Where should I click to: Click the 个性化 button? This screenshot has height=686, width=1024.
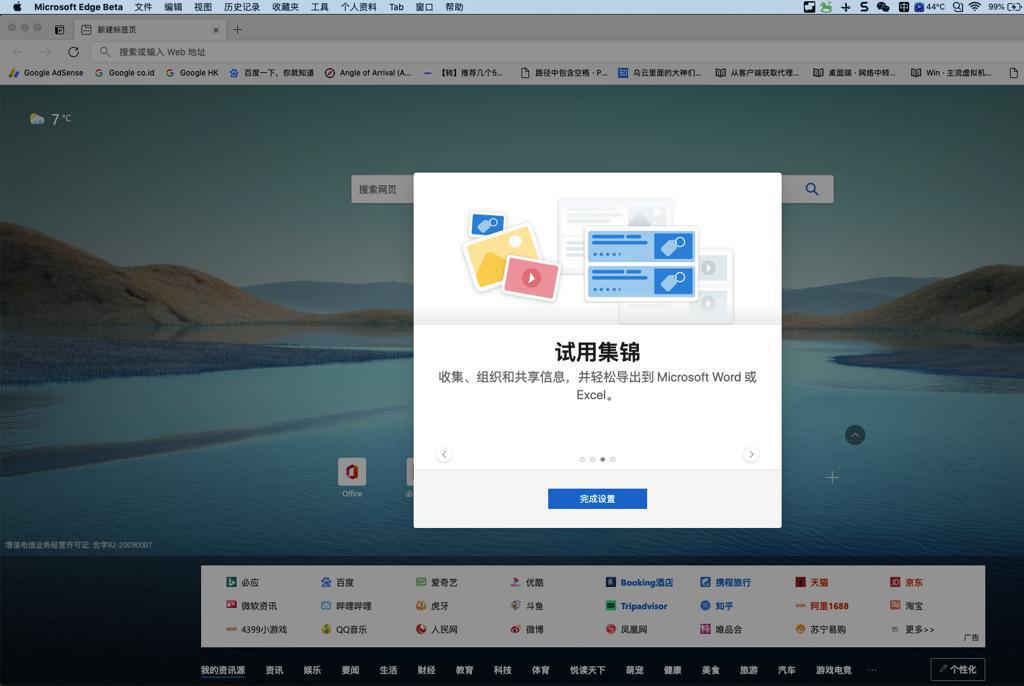click(x=957, y=669)
